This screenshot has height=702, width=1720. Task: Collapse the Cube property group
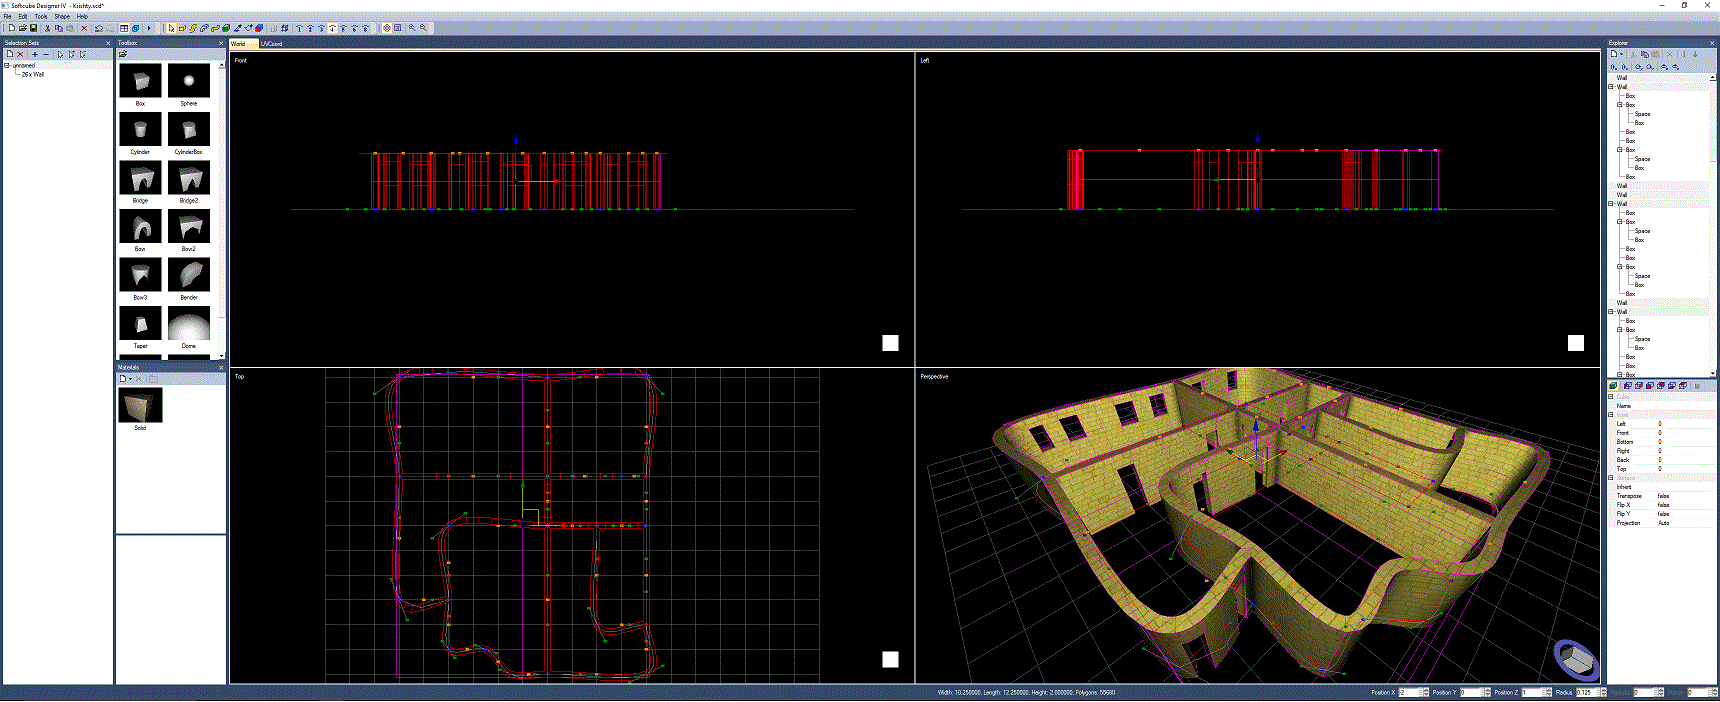tap(1611, 397)
